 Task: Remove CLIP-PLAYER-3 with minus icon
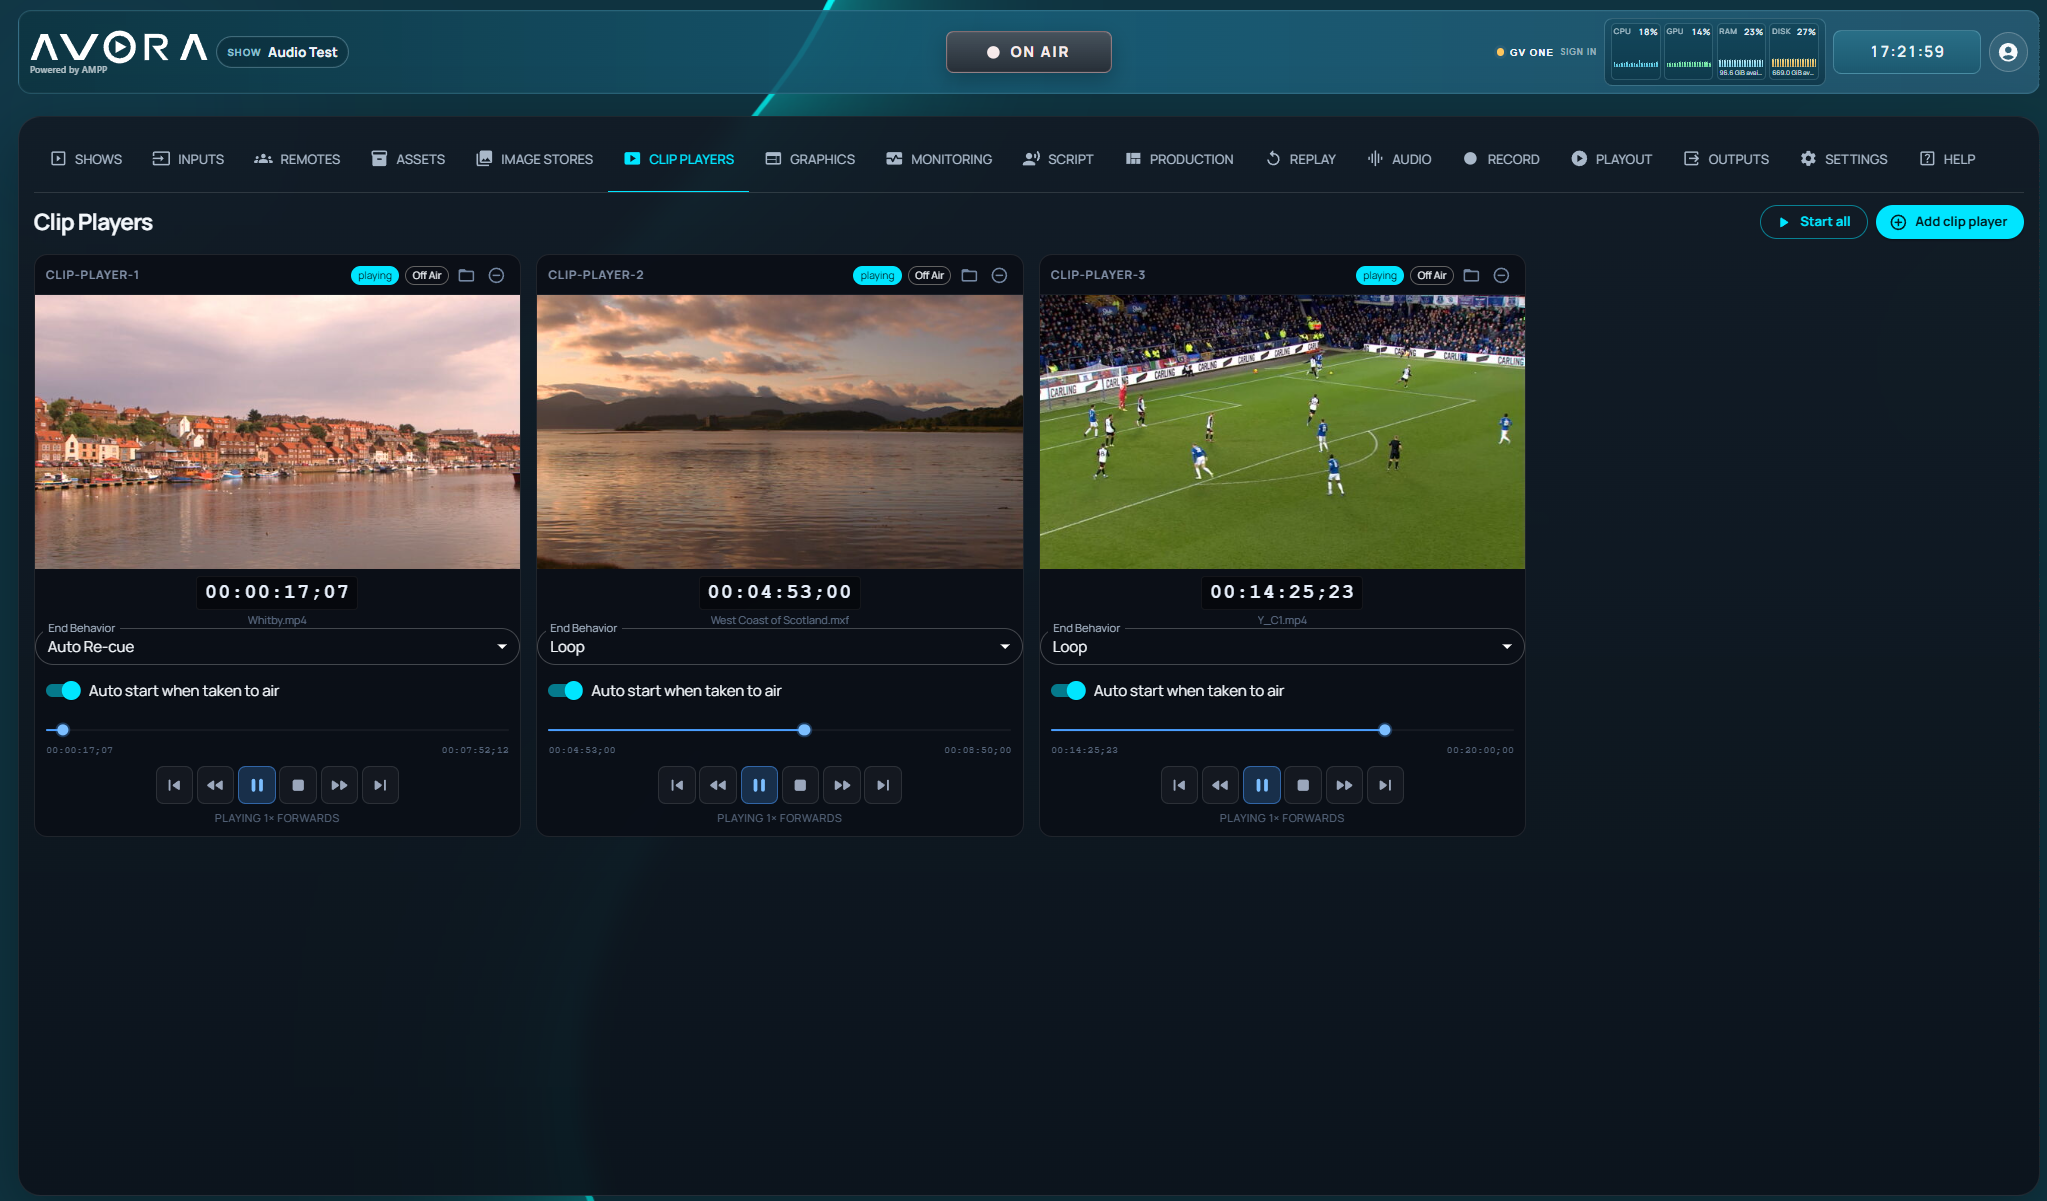(1501, 275)
